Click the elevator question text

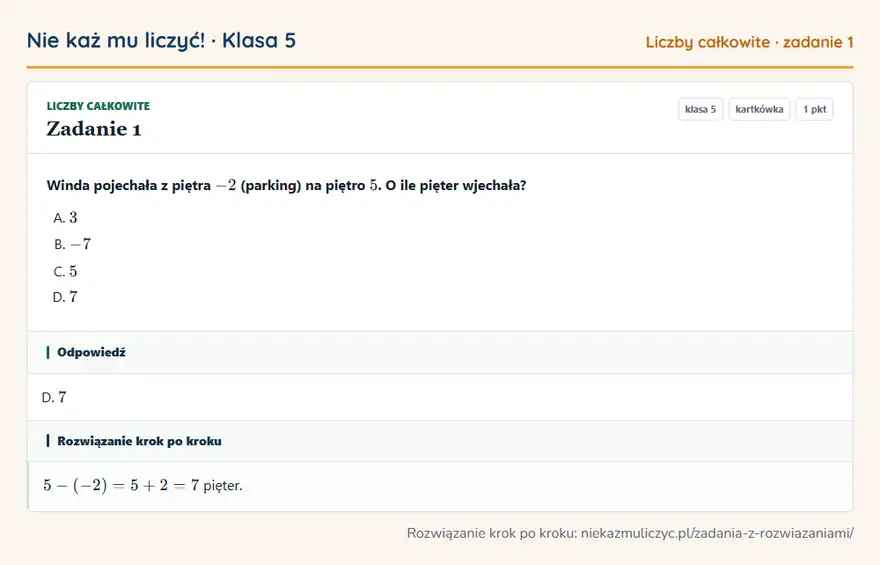click(x=286, y=185)
